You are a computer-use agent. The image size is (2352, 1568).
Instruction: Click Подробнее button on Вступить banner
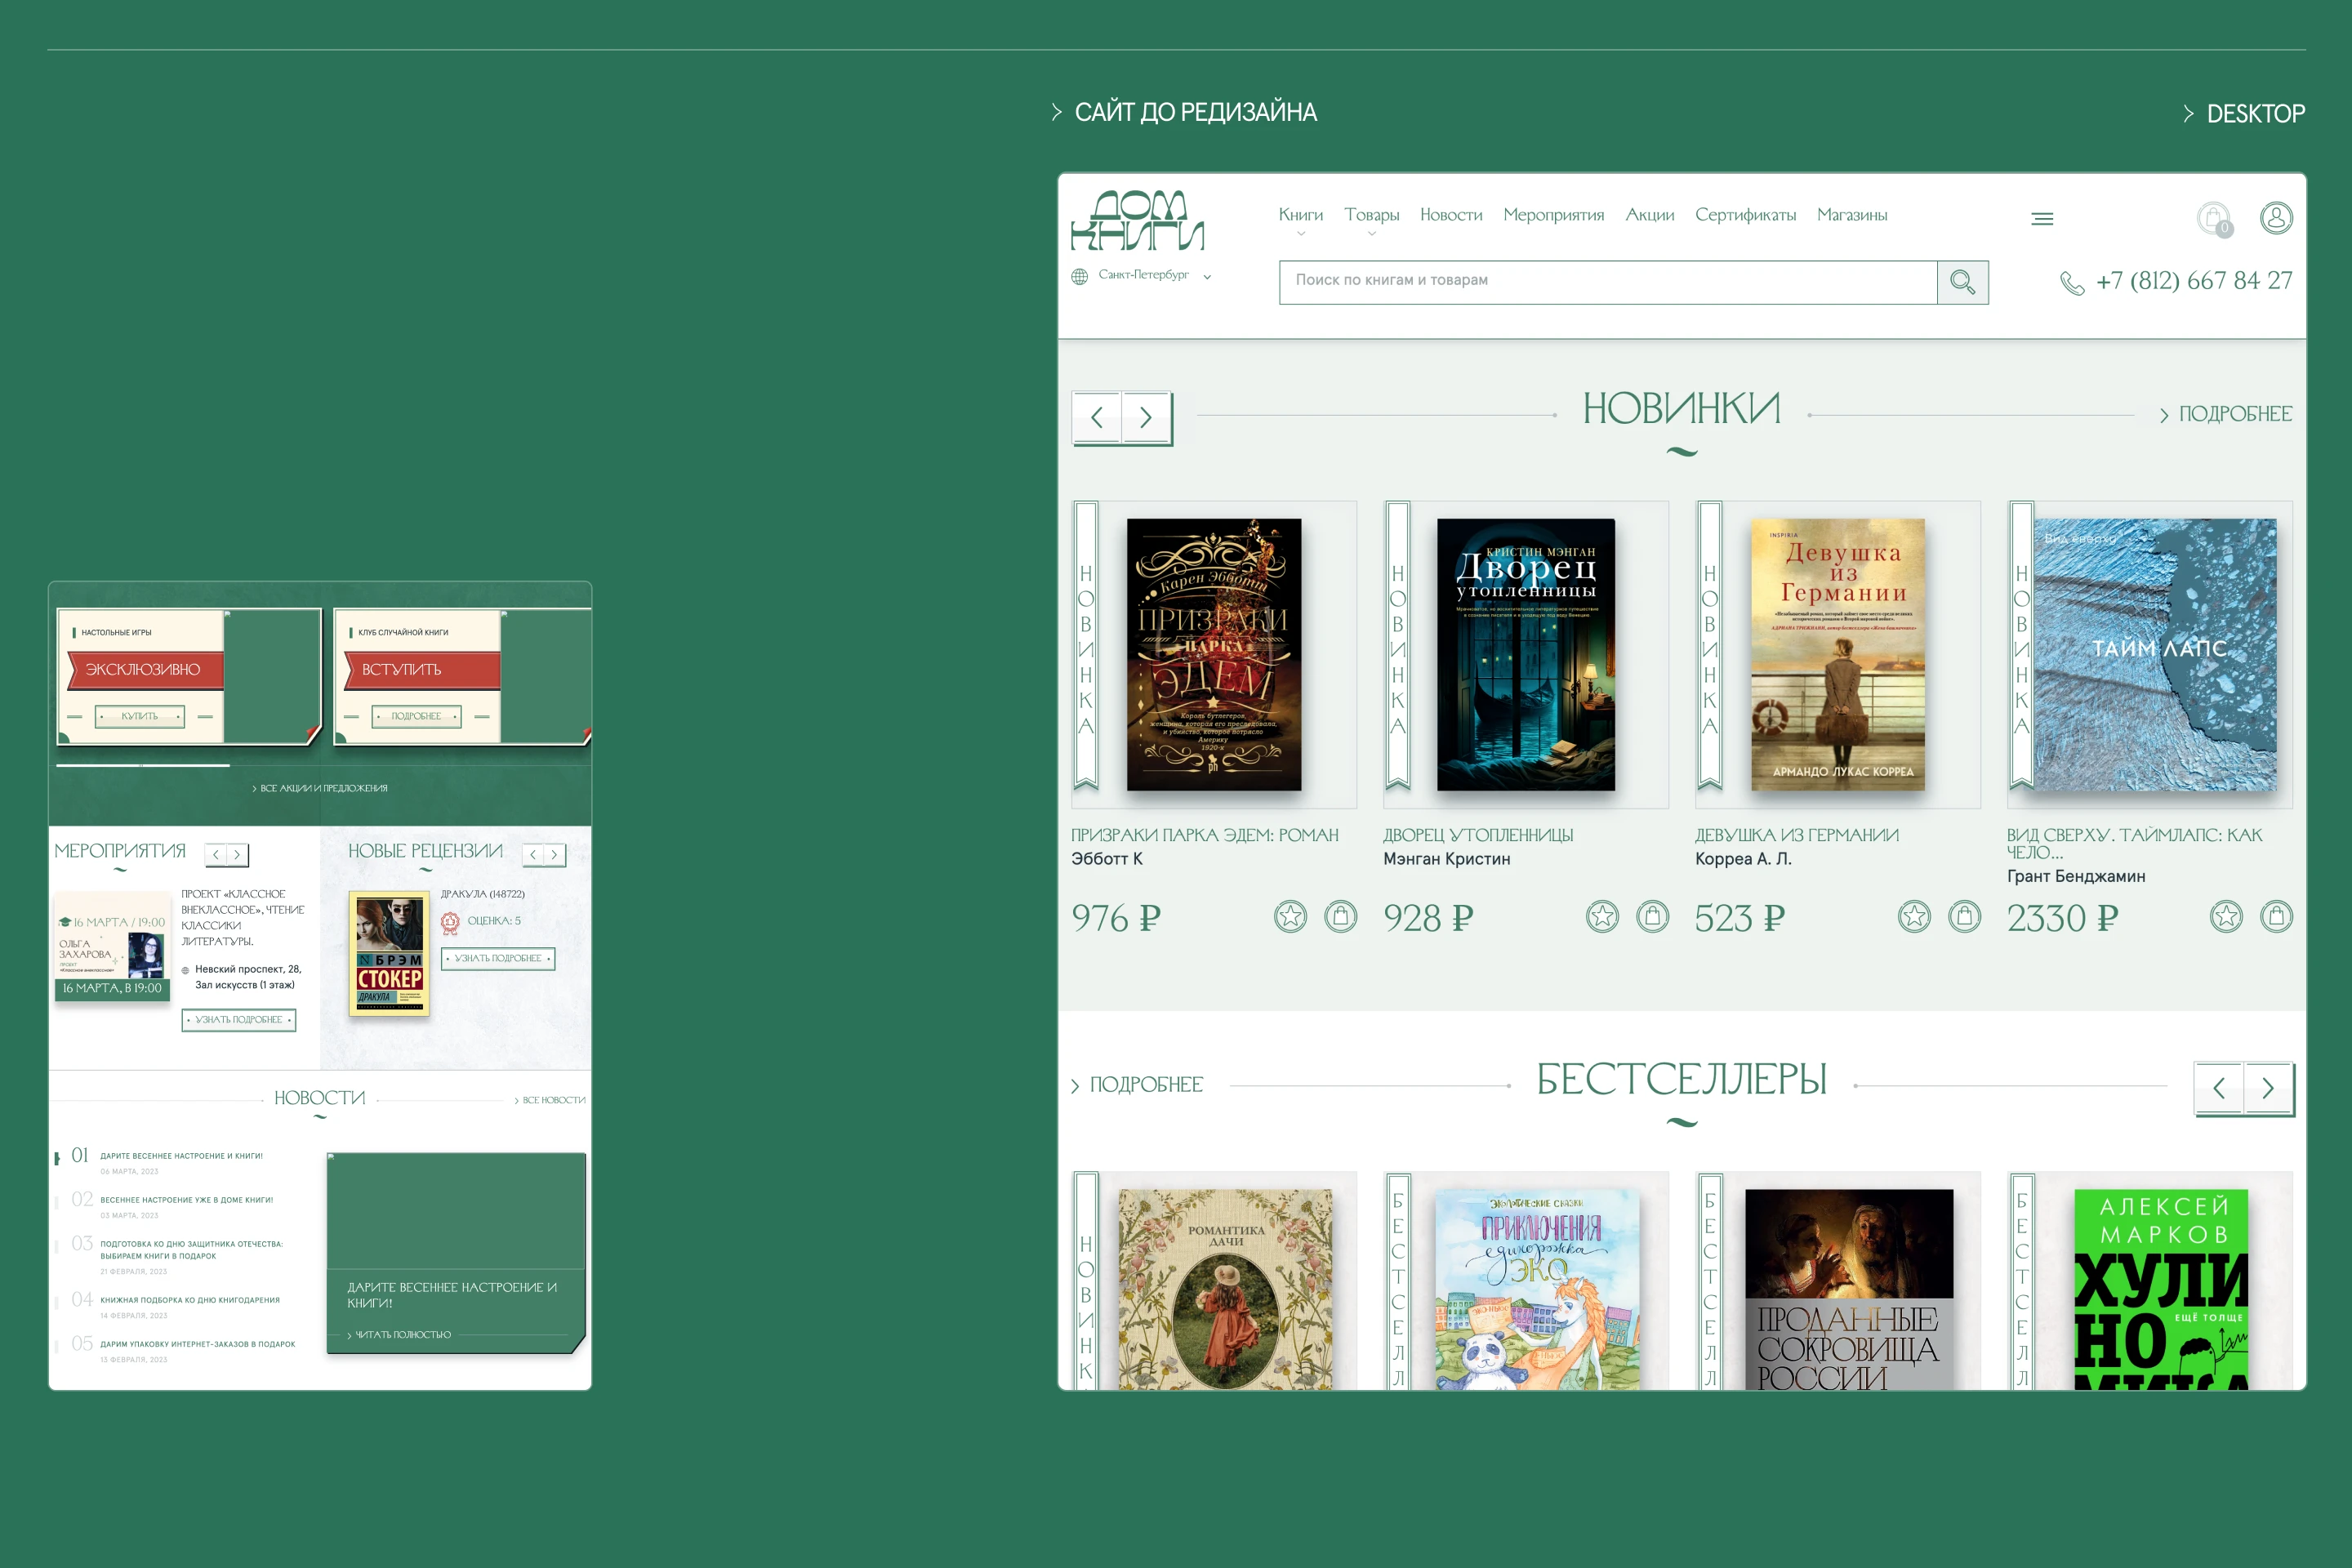pos(416,717)
